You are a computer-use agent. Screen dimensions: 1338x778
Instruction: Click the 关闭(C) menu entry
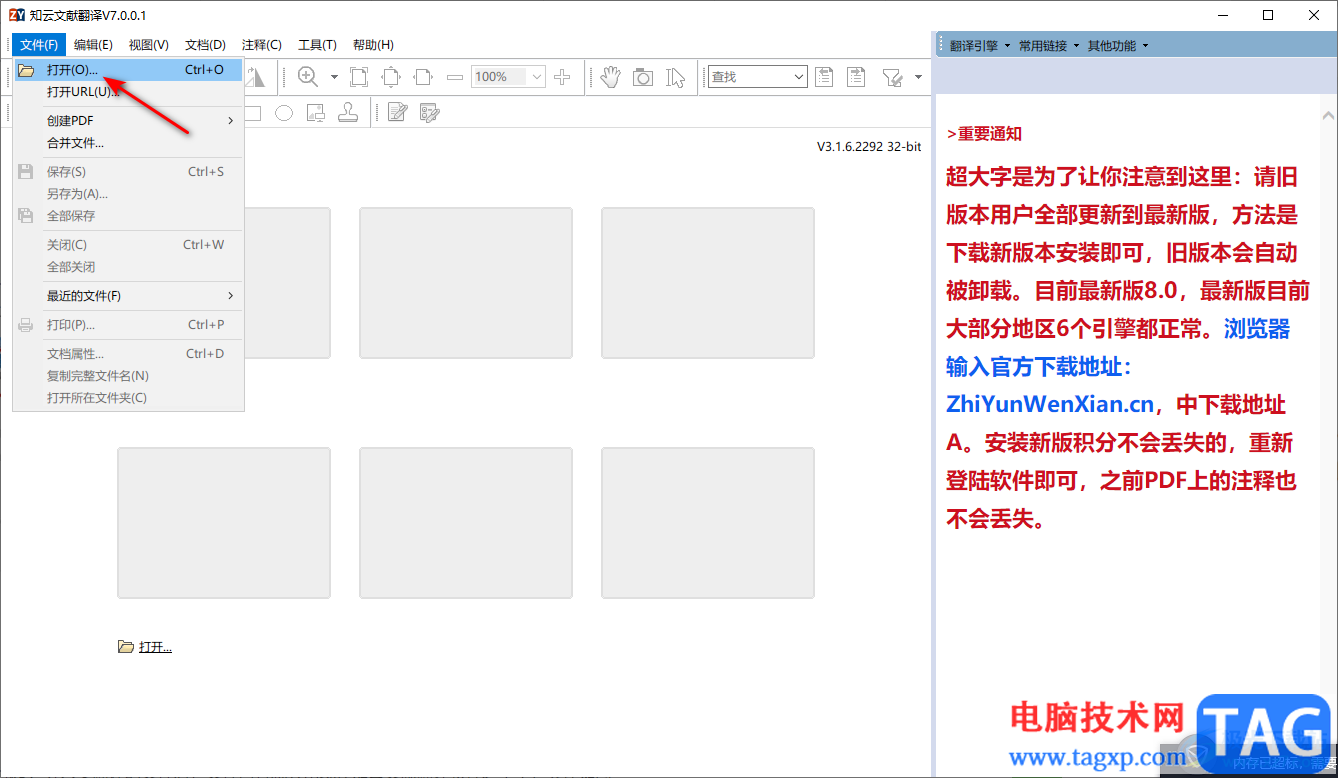point(128,245)
